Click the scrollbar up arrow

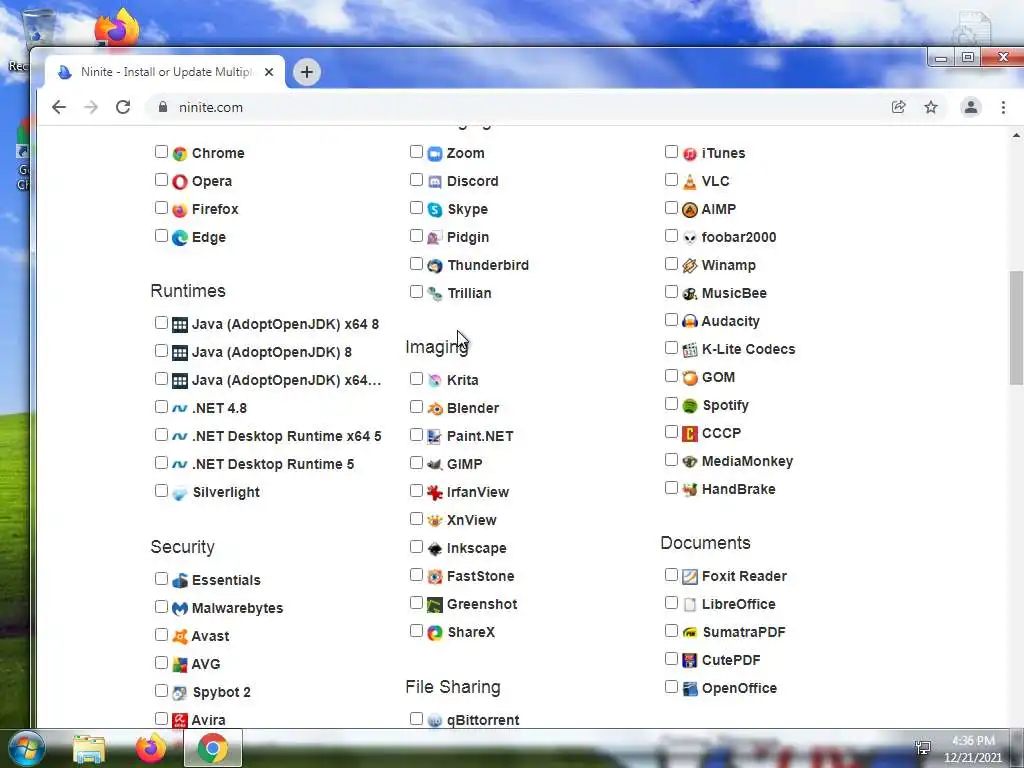tap(1016, 136)
